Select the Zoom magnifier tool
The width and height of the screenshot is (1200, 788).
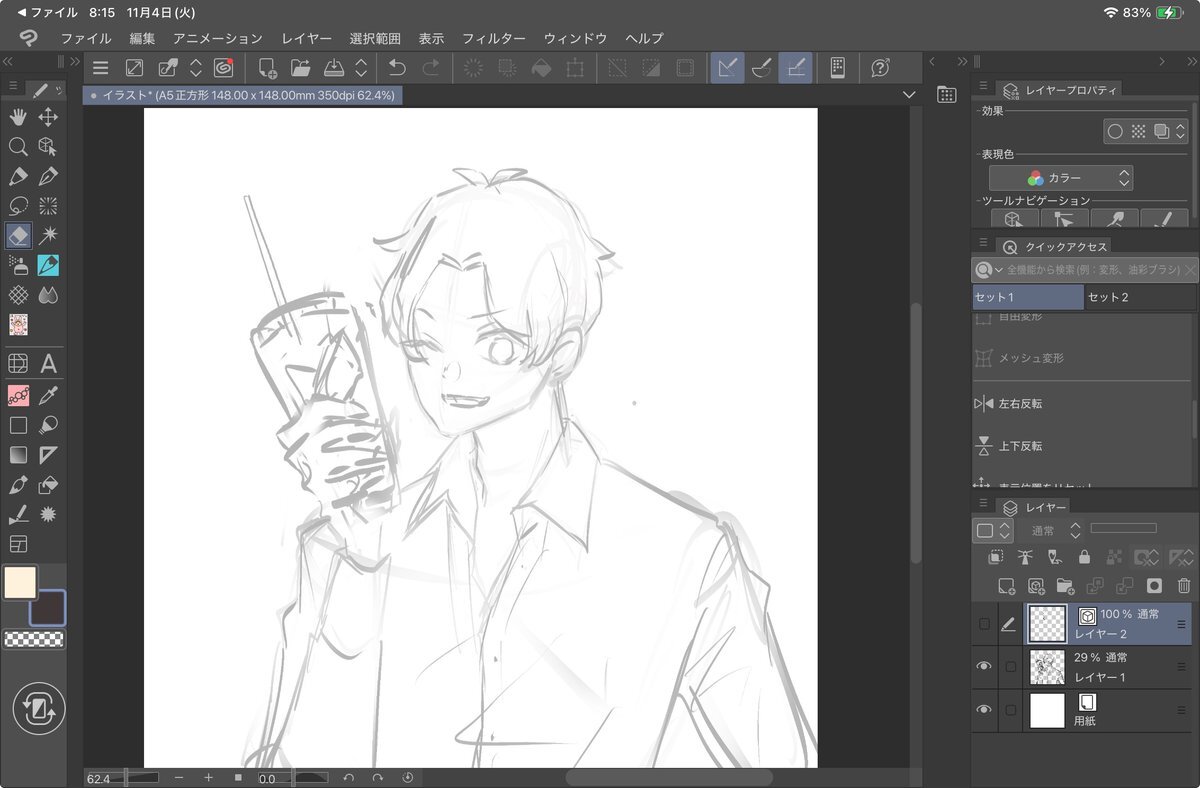(x=18, y=147)
